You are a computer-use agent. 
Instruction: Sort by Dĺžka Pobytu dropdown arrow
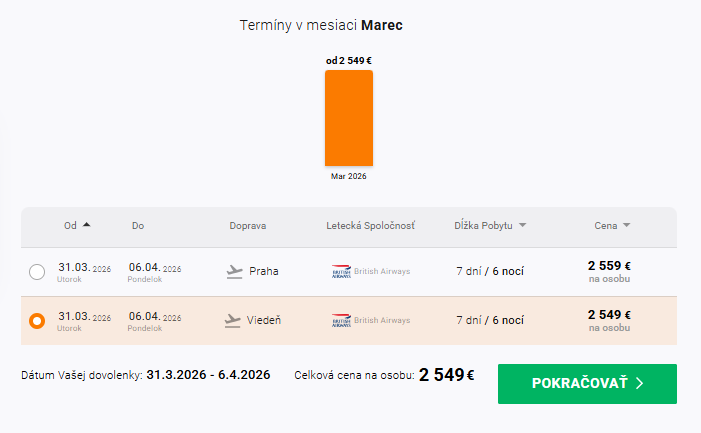pyautogui.click(x=522, y=226)
